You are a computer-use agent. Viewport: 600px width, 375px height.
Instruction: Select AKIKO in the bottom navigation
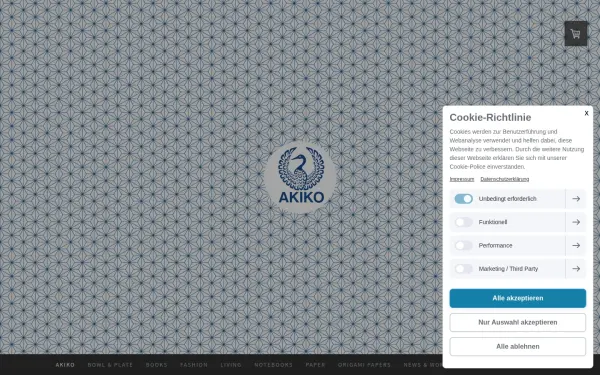65,365
